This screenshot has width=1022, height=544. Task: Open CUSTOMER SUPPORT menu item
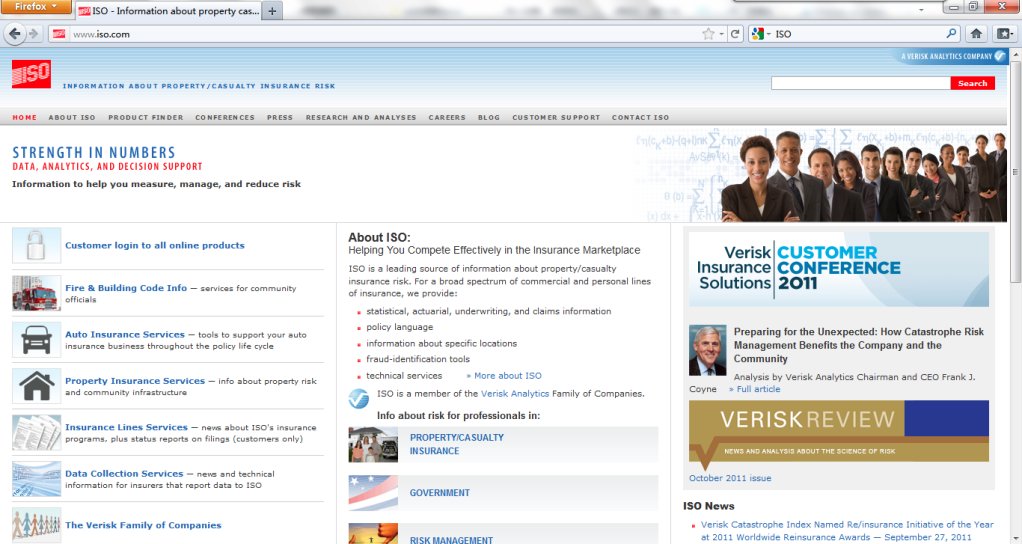pos(556,117)
